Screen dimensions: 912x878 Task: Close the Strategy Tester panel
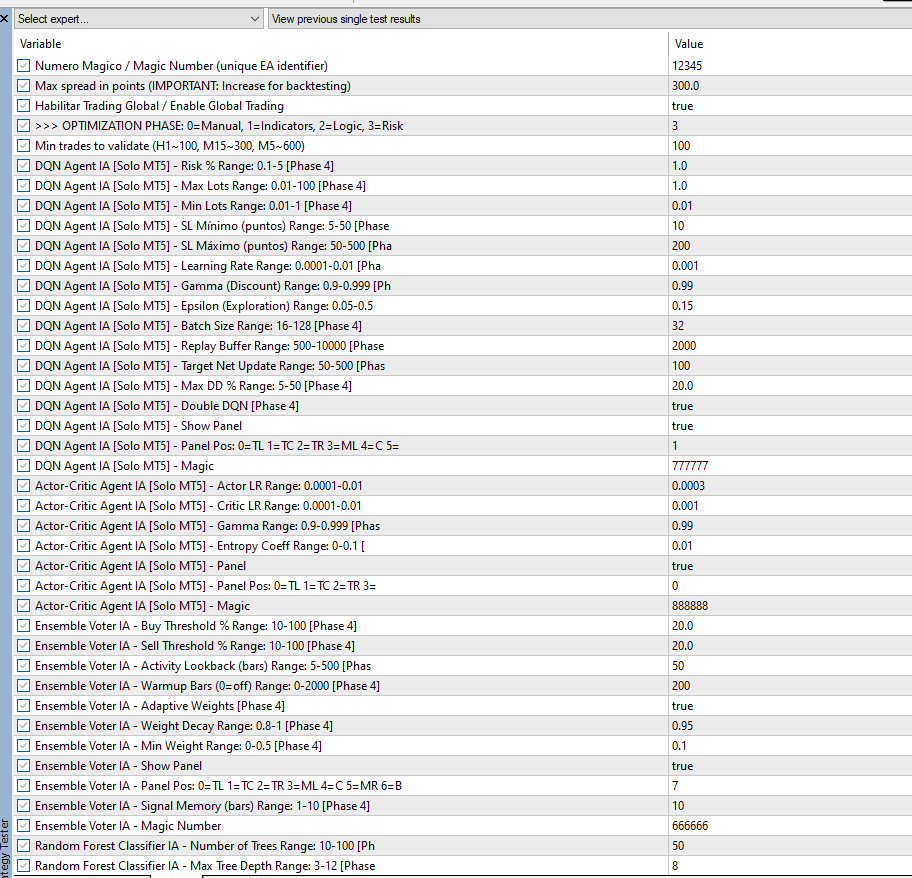[5, 18]
